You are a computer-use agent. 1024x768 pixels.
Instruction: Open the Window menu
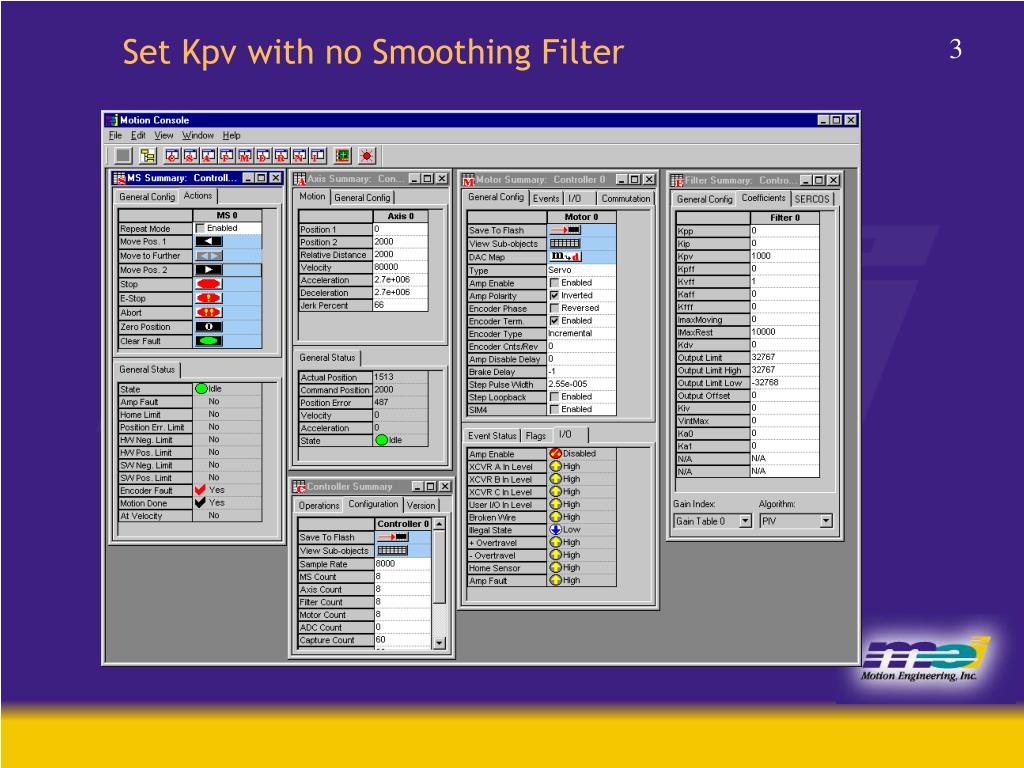point(198,135)
